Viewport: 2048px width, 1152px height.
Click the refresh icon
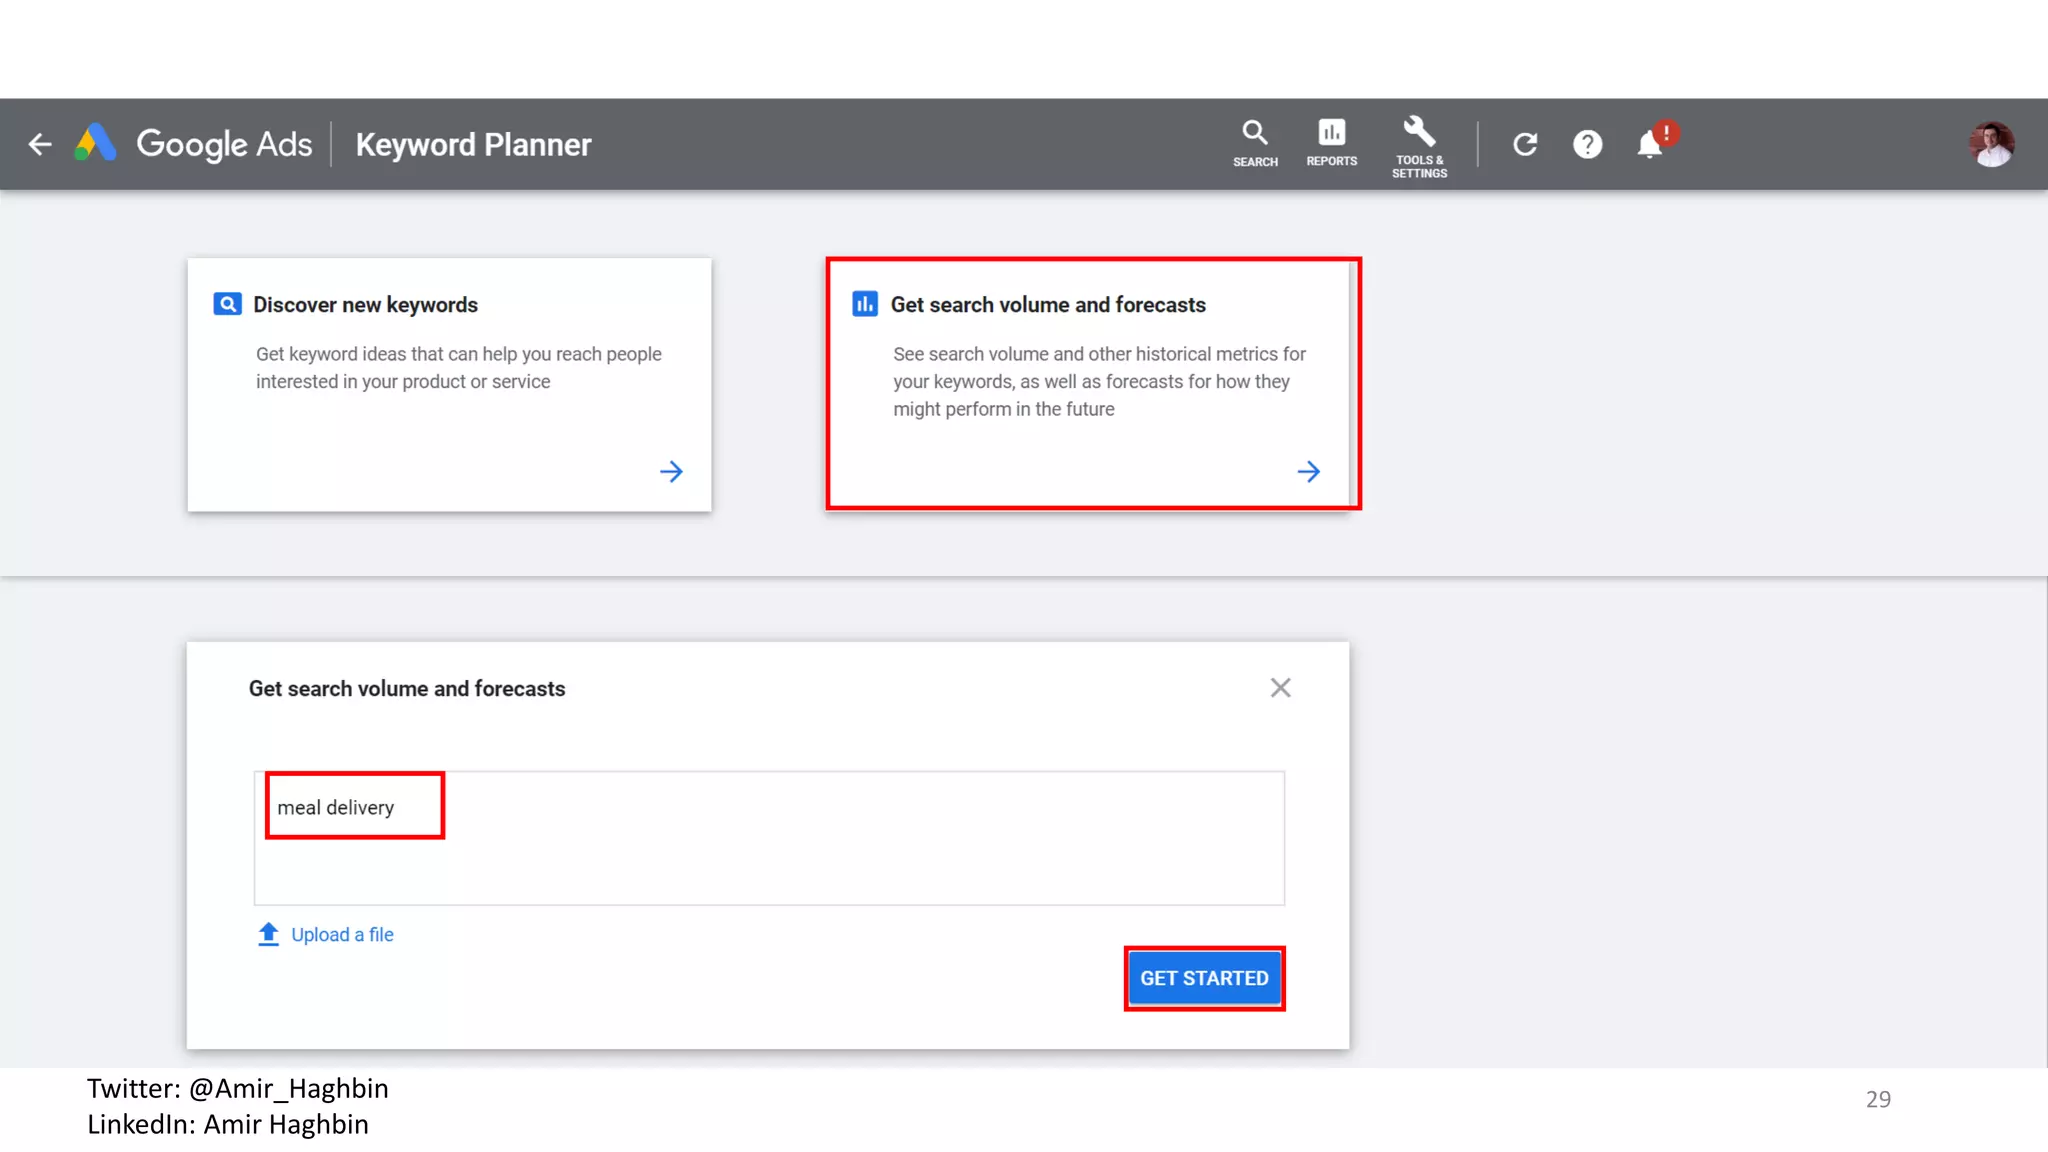pyautogui.click(x=1525, y=145)
